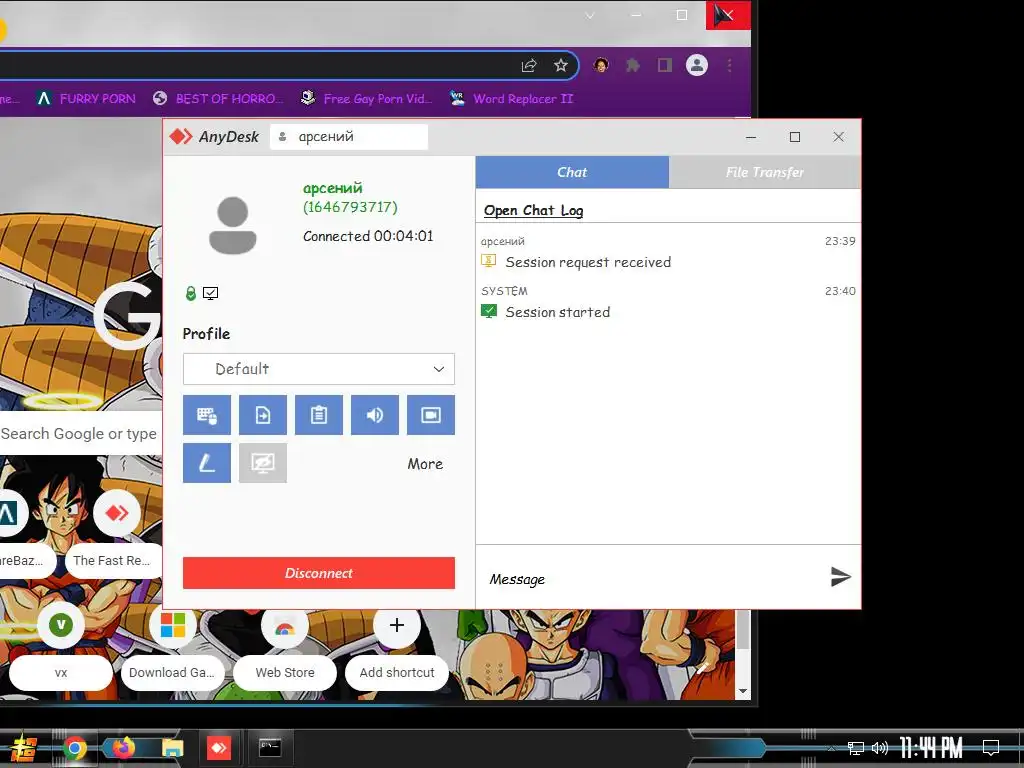Screen dimensions: 1024x768
Task: Click the green lock security icon
Action: click(191, 293)
